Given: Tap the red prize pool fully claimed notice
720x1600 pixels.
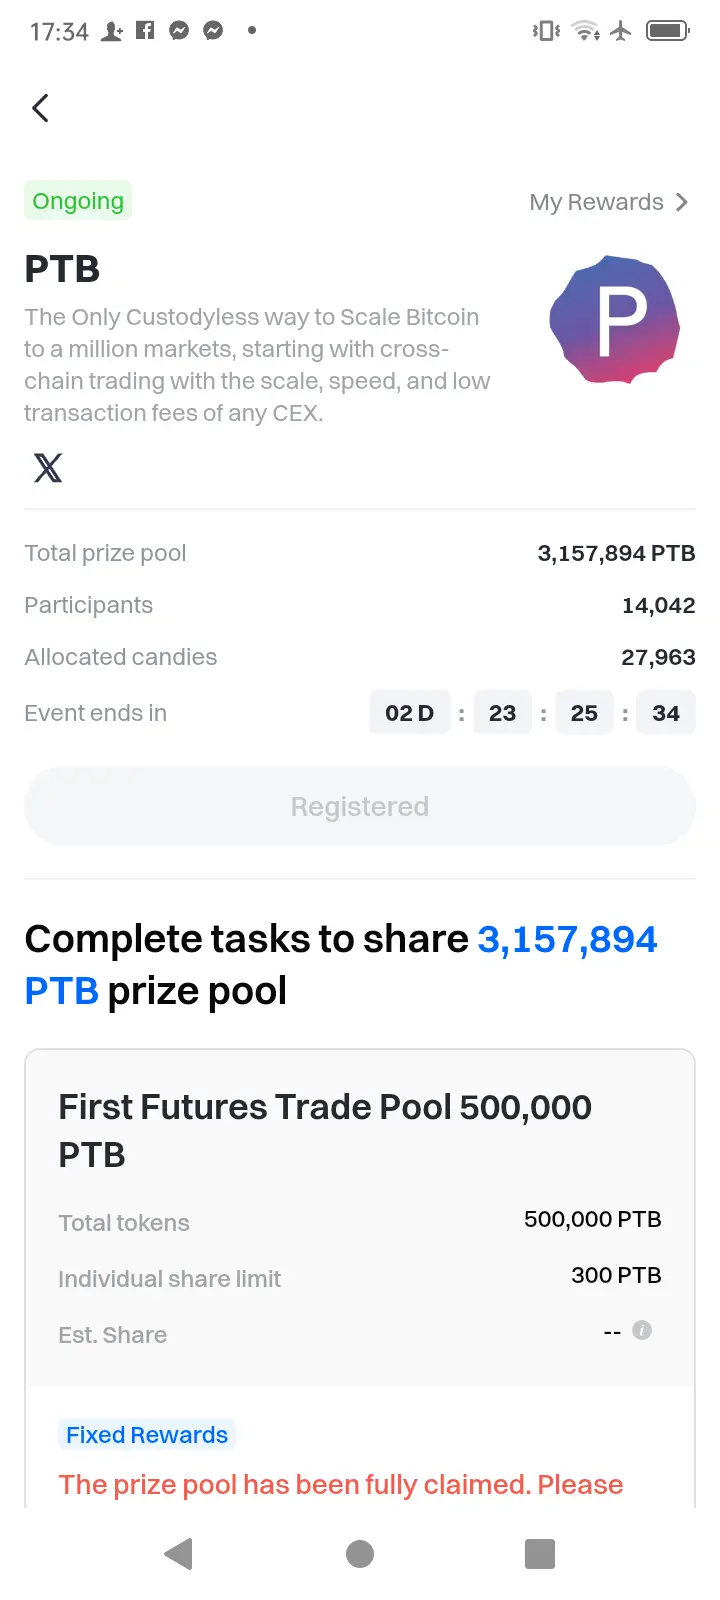Looking at the screenshot, I should 341,1485.
